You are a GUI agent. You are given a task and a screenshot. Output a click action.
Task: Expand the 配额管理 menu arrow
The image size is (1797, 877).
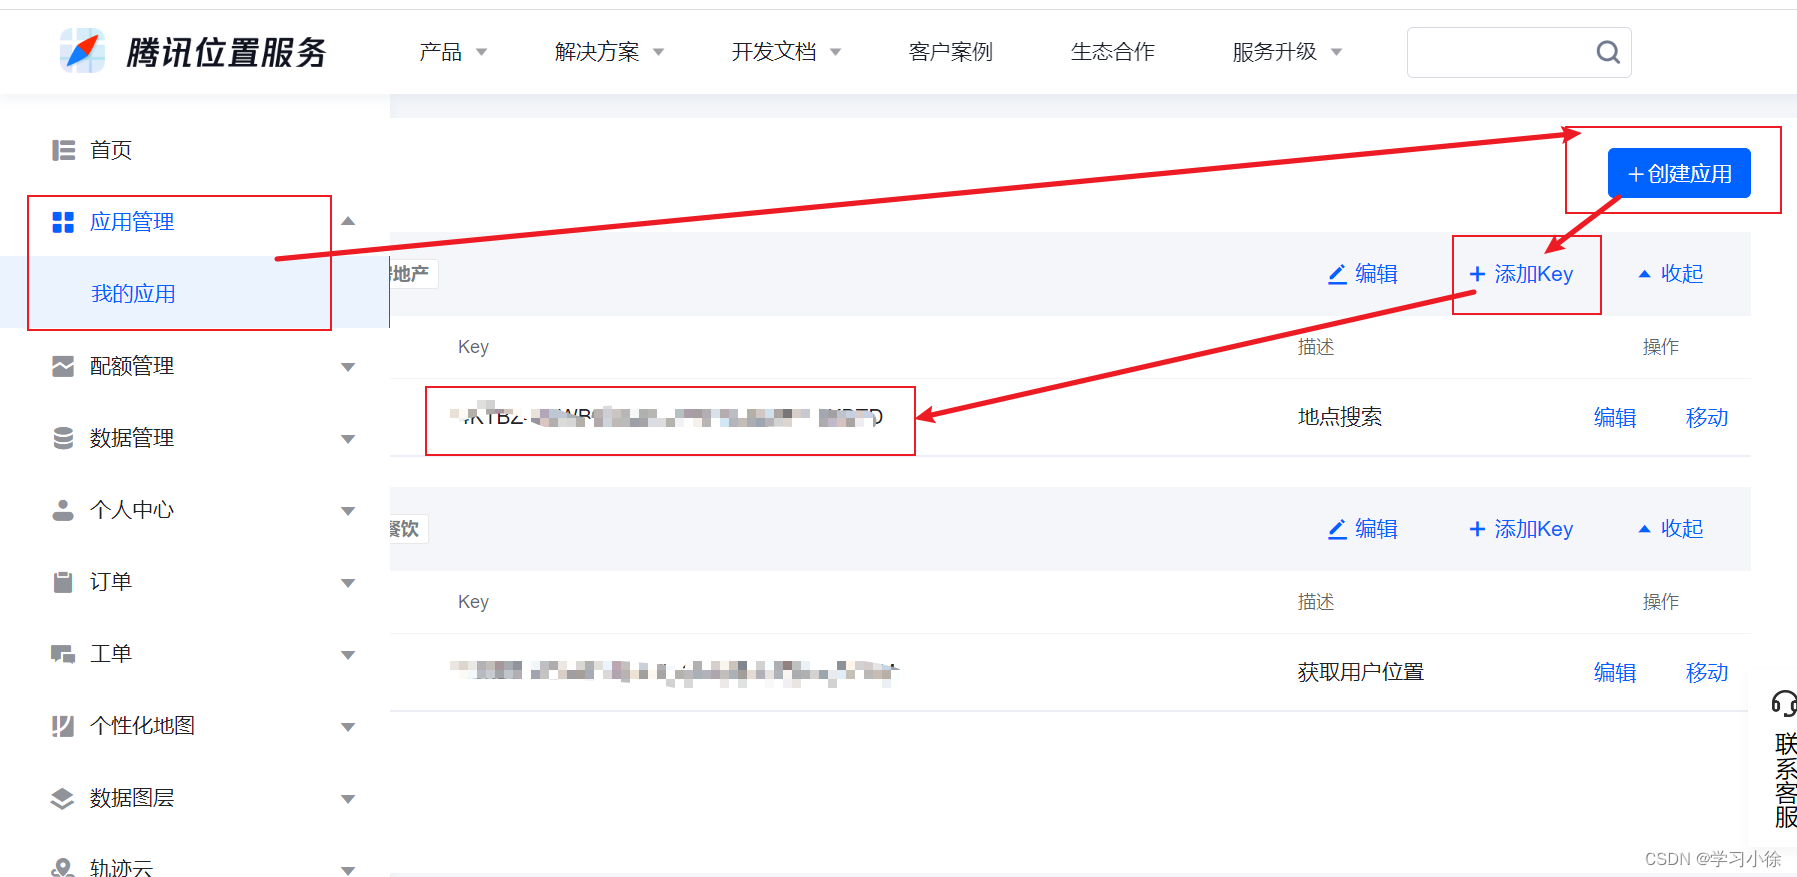348,367
